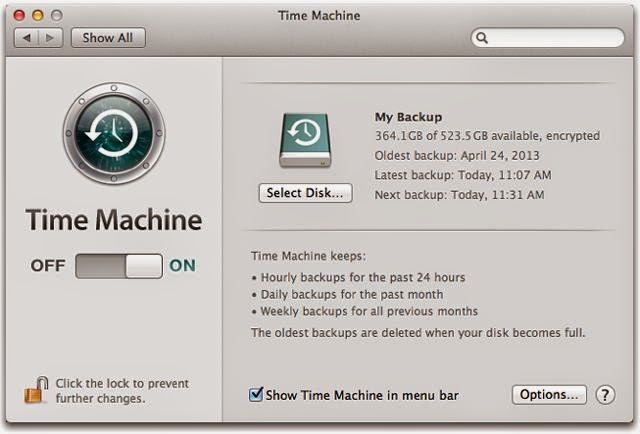Uncheck Show Time Machine in menu bar
The width and height of the screenshot is (640, 434).
click(256, 394)
